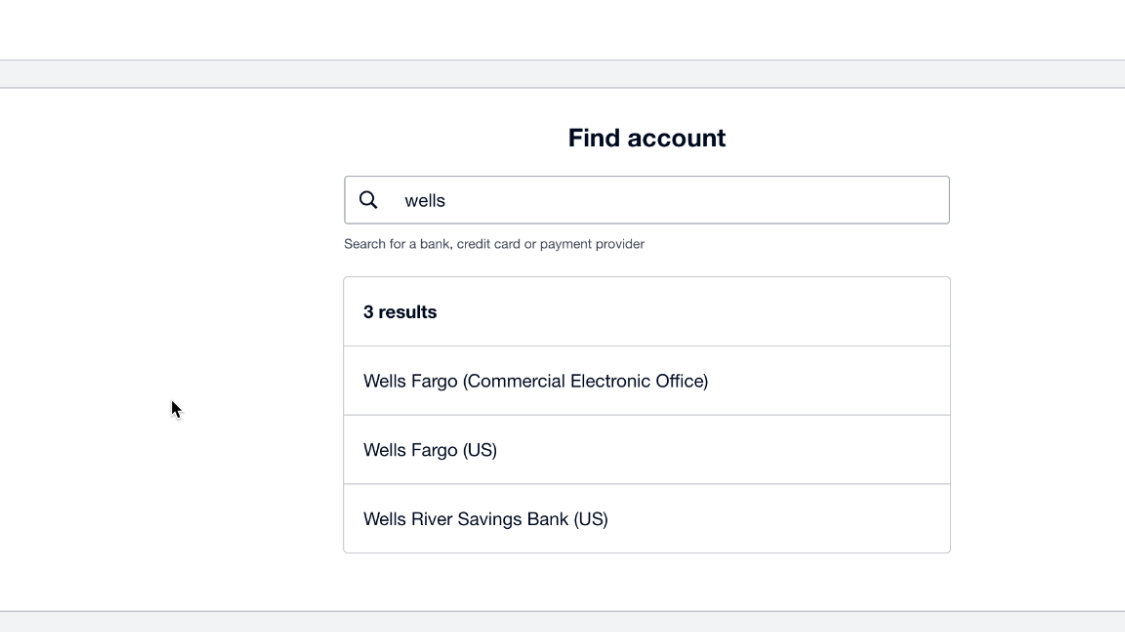Click blank space in Wells River Savings Bank row
The height and width of the screenshot is (633, 1125).
[800, 519]
